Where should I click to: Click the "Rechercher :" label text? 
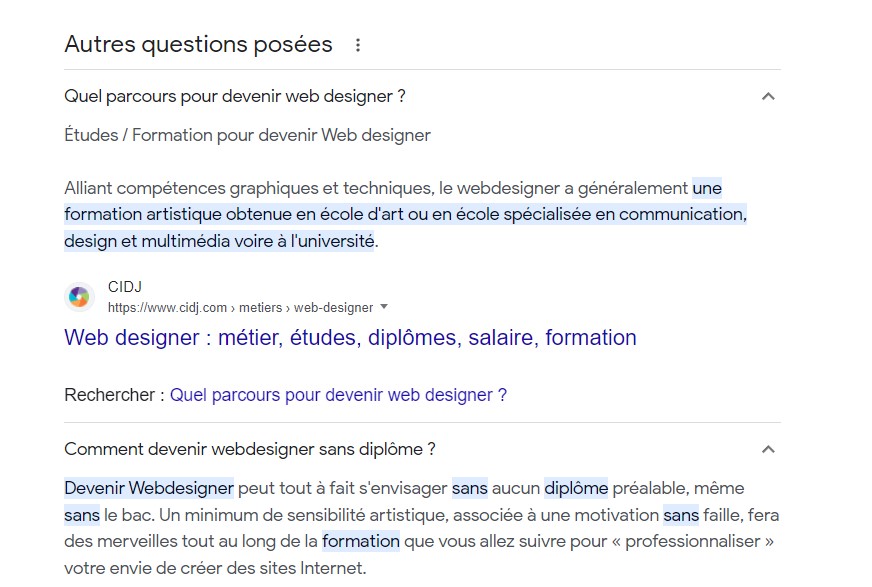pos(114,395)
